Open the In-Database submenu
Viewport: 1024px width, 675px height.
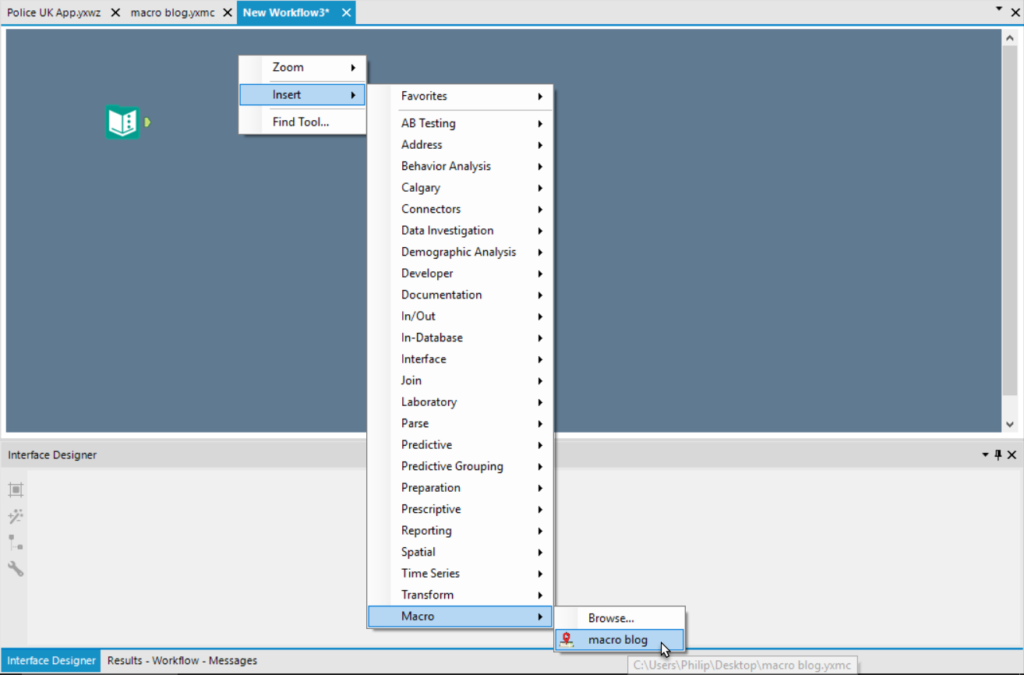[460, 338]
